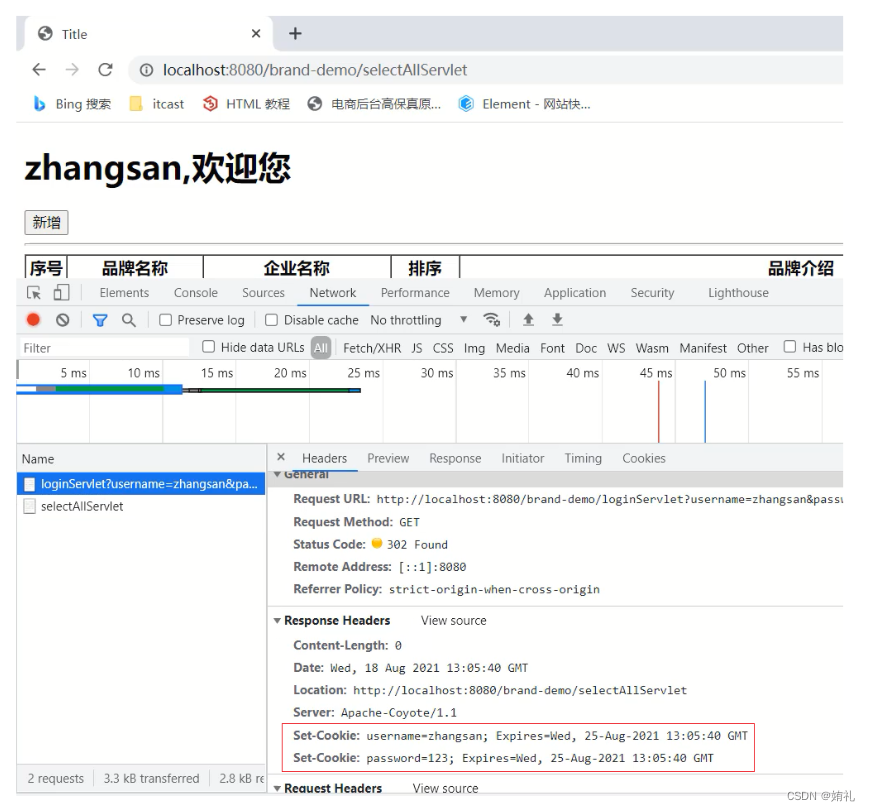The height and width of the screenshot is (811, 870).
Task: Open the Cookies detail tab
Action: click(644, 458)
